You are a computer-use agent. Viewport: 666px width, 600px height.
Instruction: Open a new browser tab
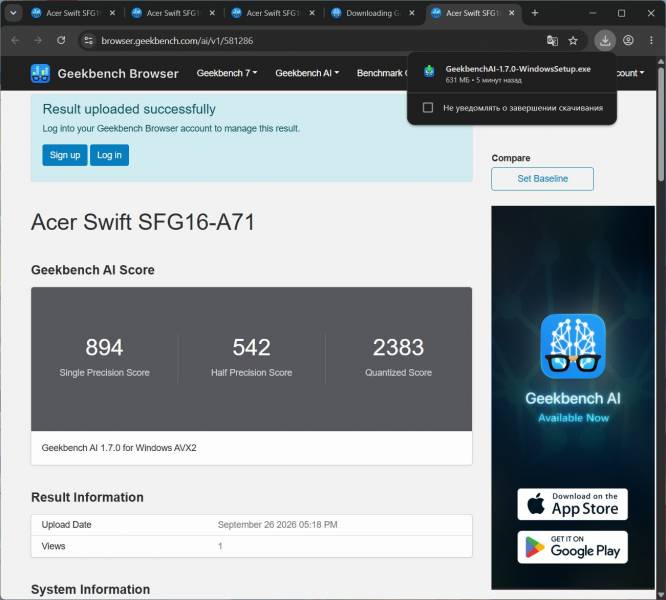click(x=535, y=13)
